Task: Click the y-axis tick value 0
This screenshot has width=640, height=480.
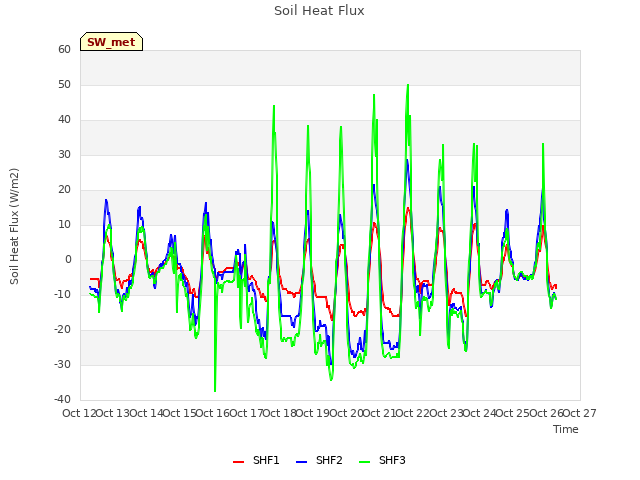Action: [x=68, y=260]
